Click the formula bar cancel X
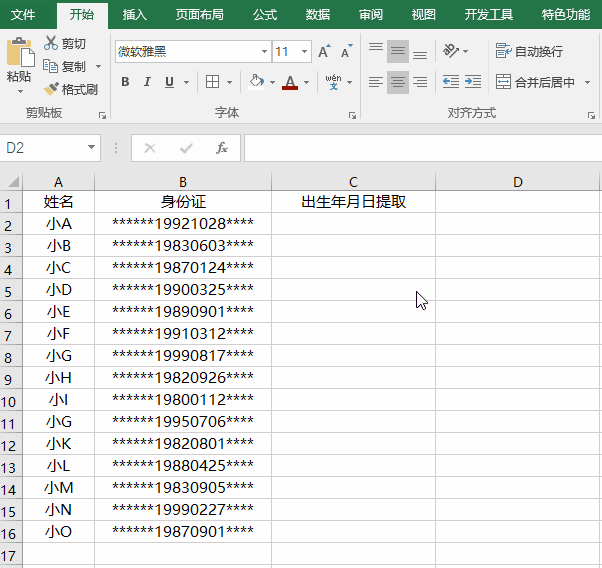602x568 pixels. 150,148
